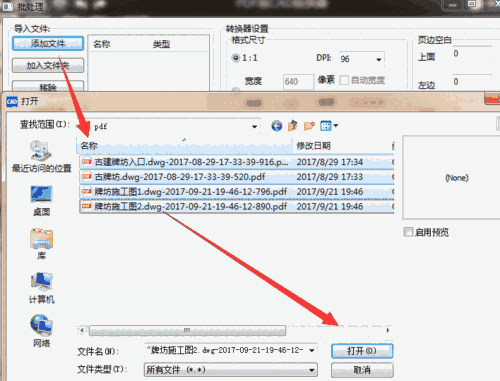This screenshot has width=500, height=381.
Task: Click the CAD icon in Open dialog title bar
Action: (x=12, y=101)
